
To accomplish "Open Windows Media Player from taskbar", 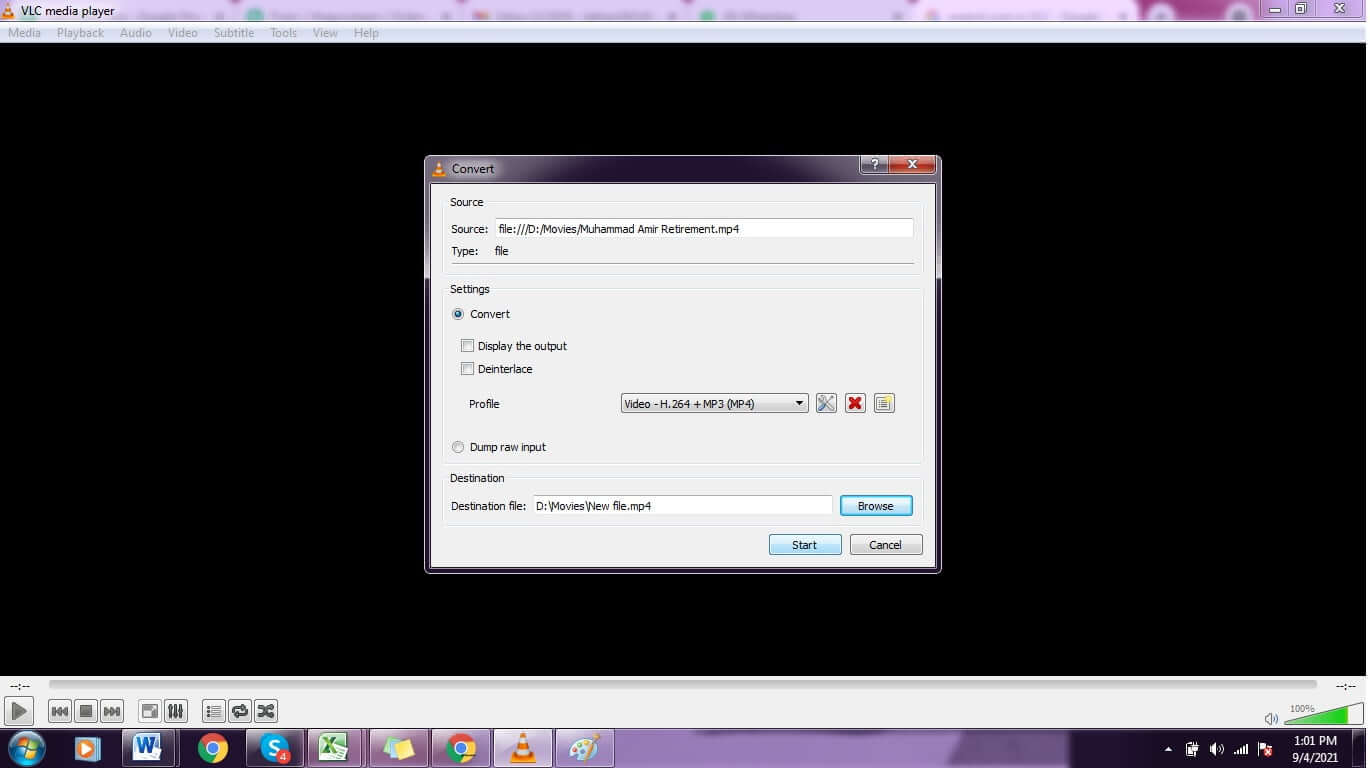I will point(87,748).
